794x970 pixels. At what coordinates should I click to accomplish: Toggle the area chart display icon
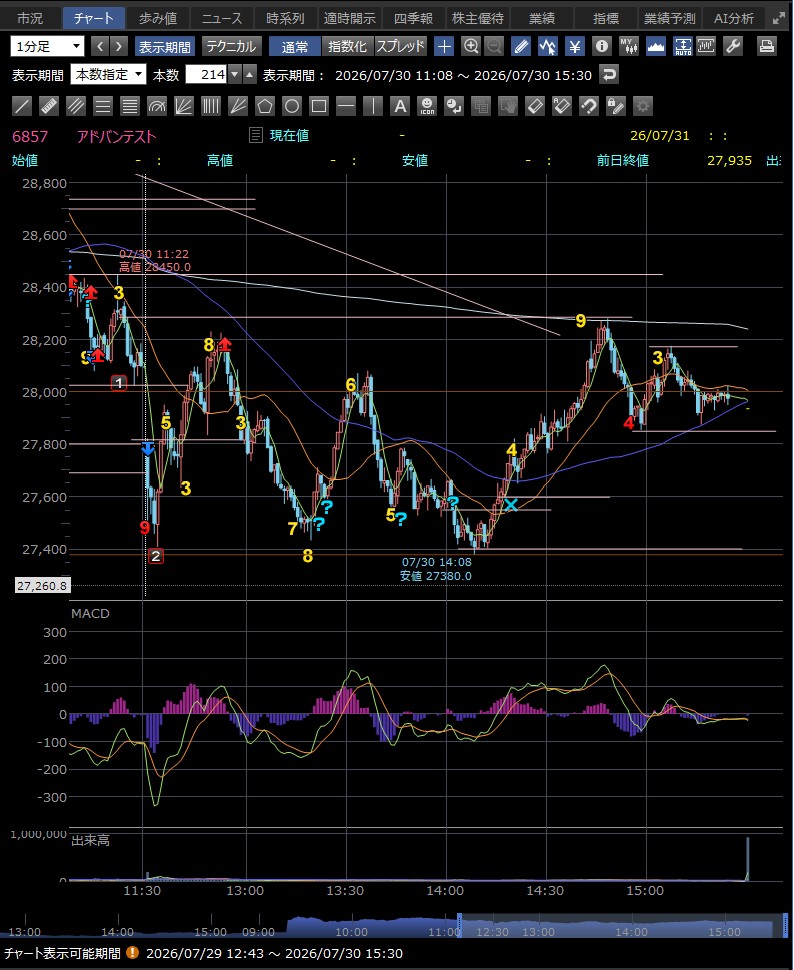coord(655,46)
